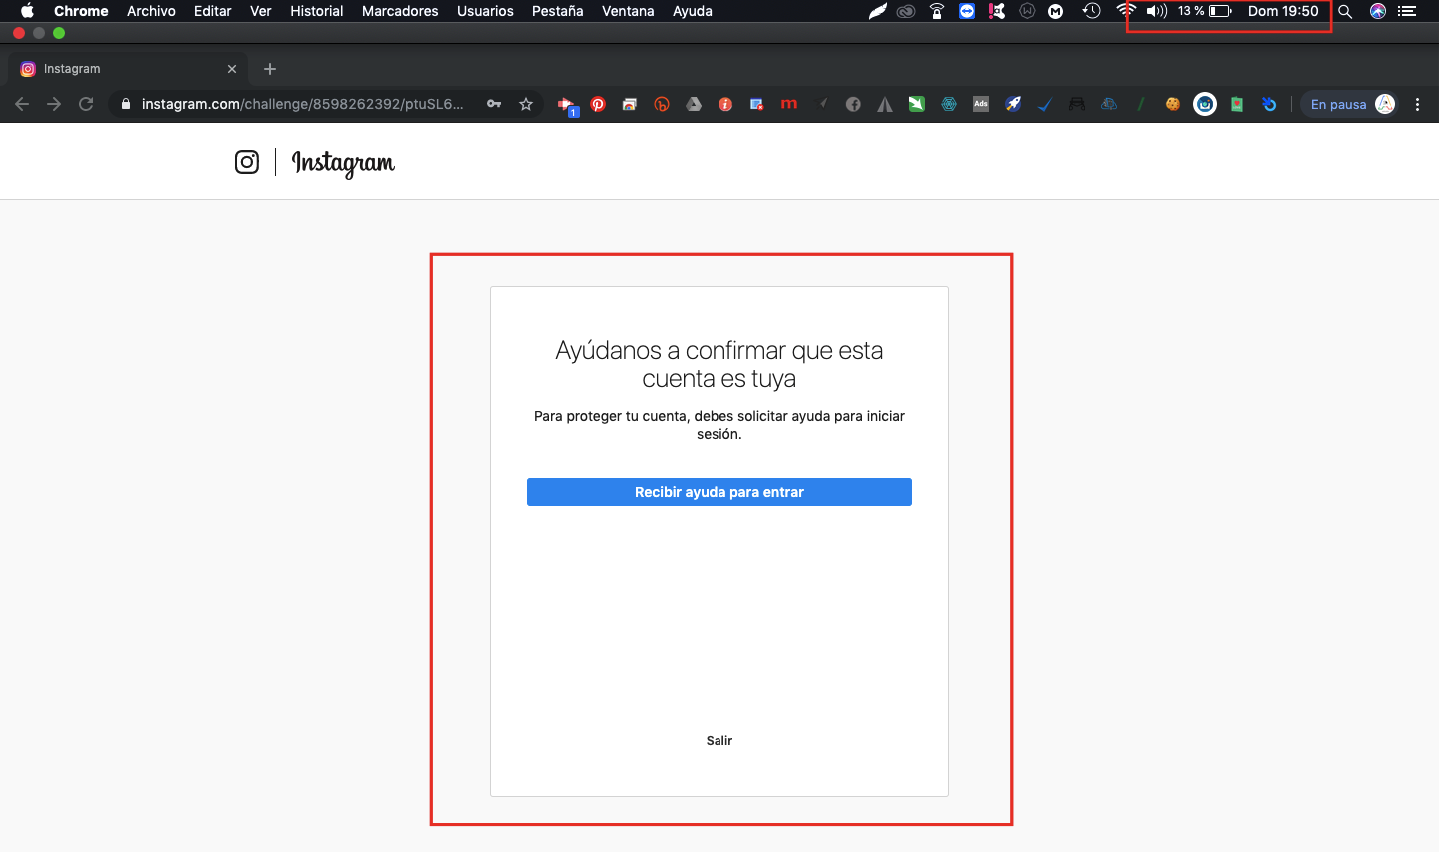Open the Archivo menu
The height and width of the screenshot is (852, 1439).
151,11
